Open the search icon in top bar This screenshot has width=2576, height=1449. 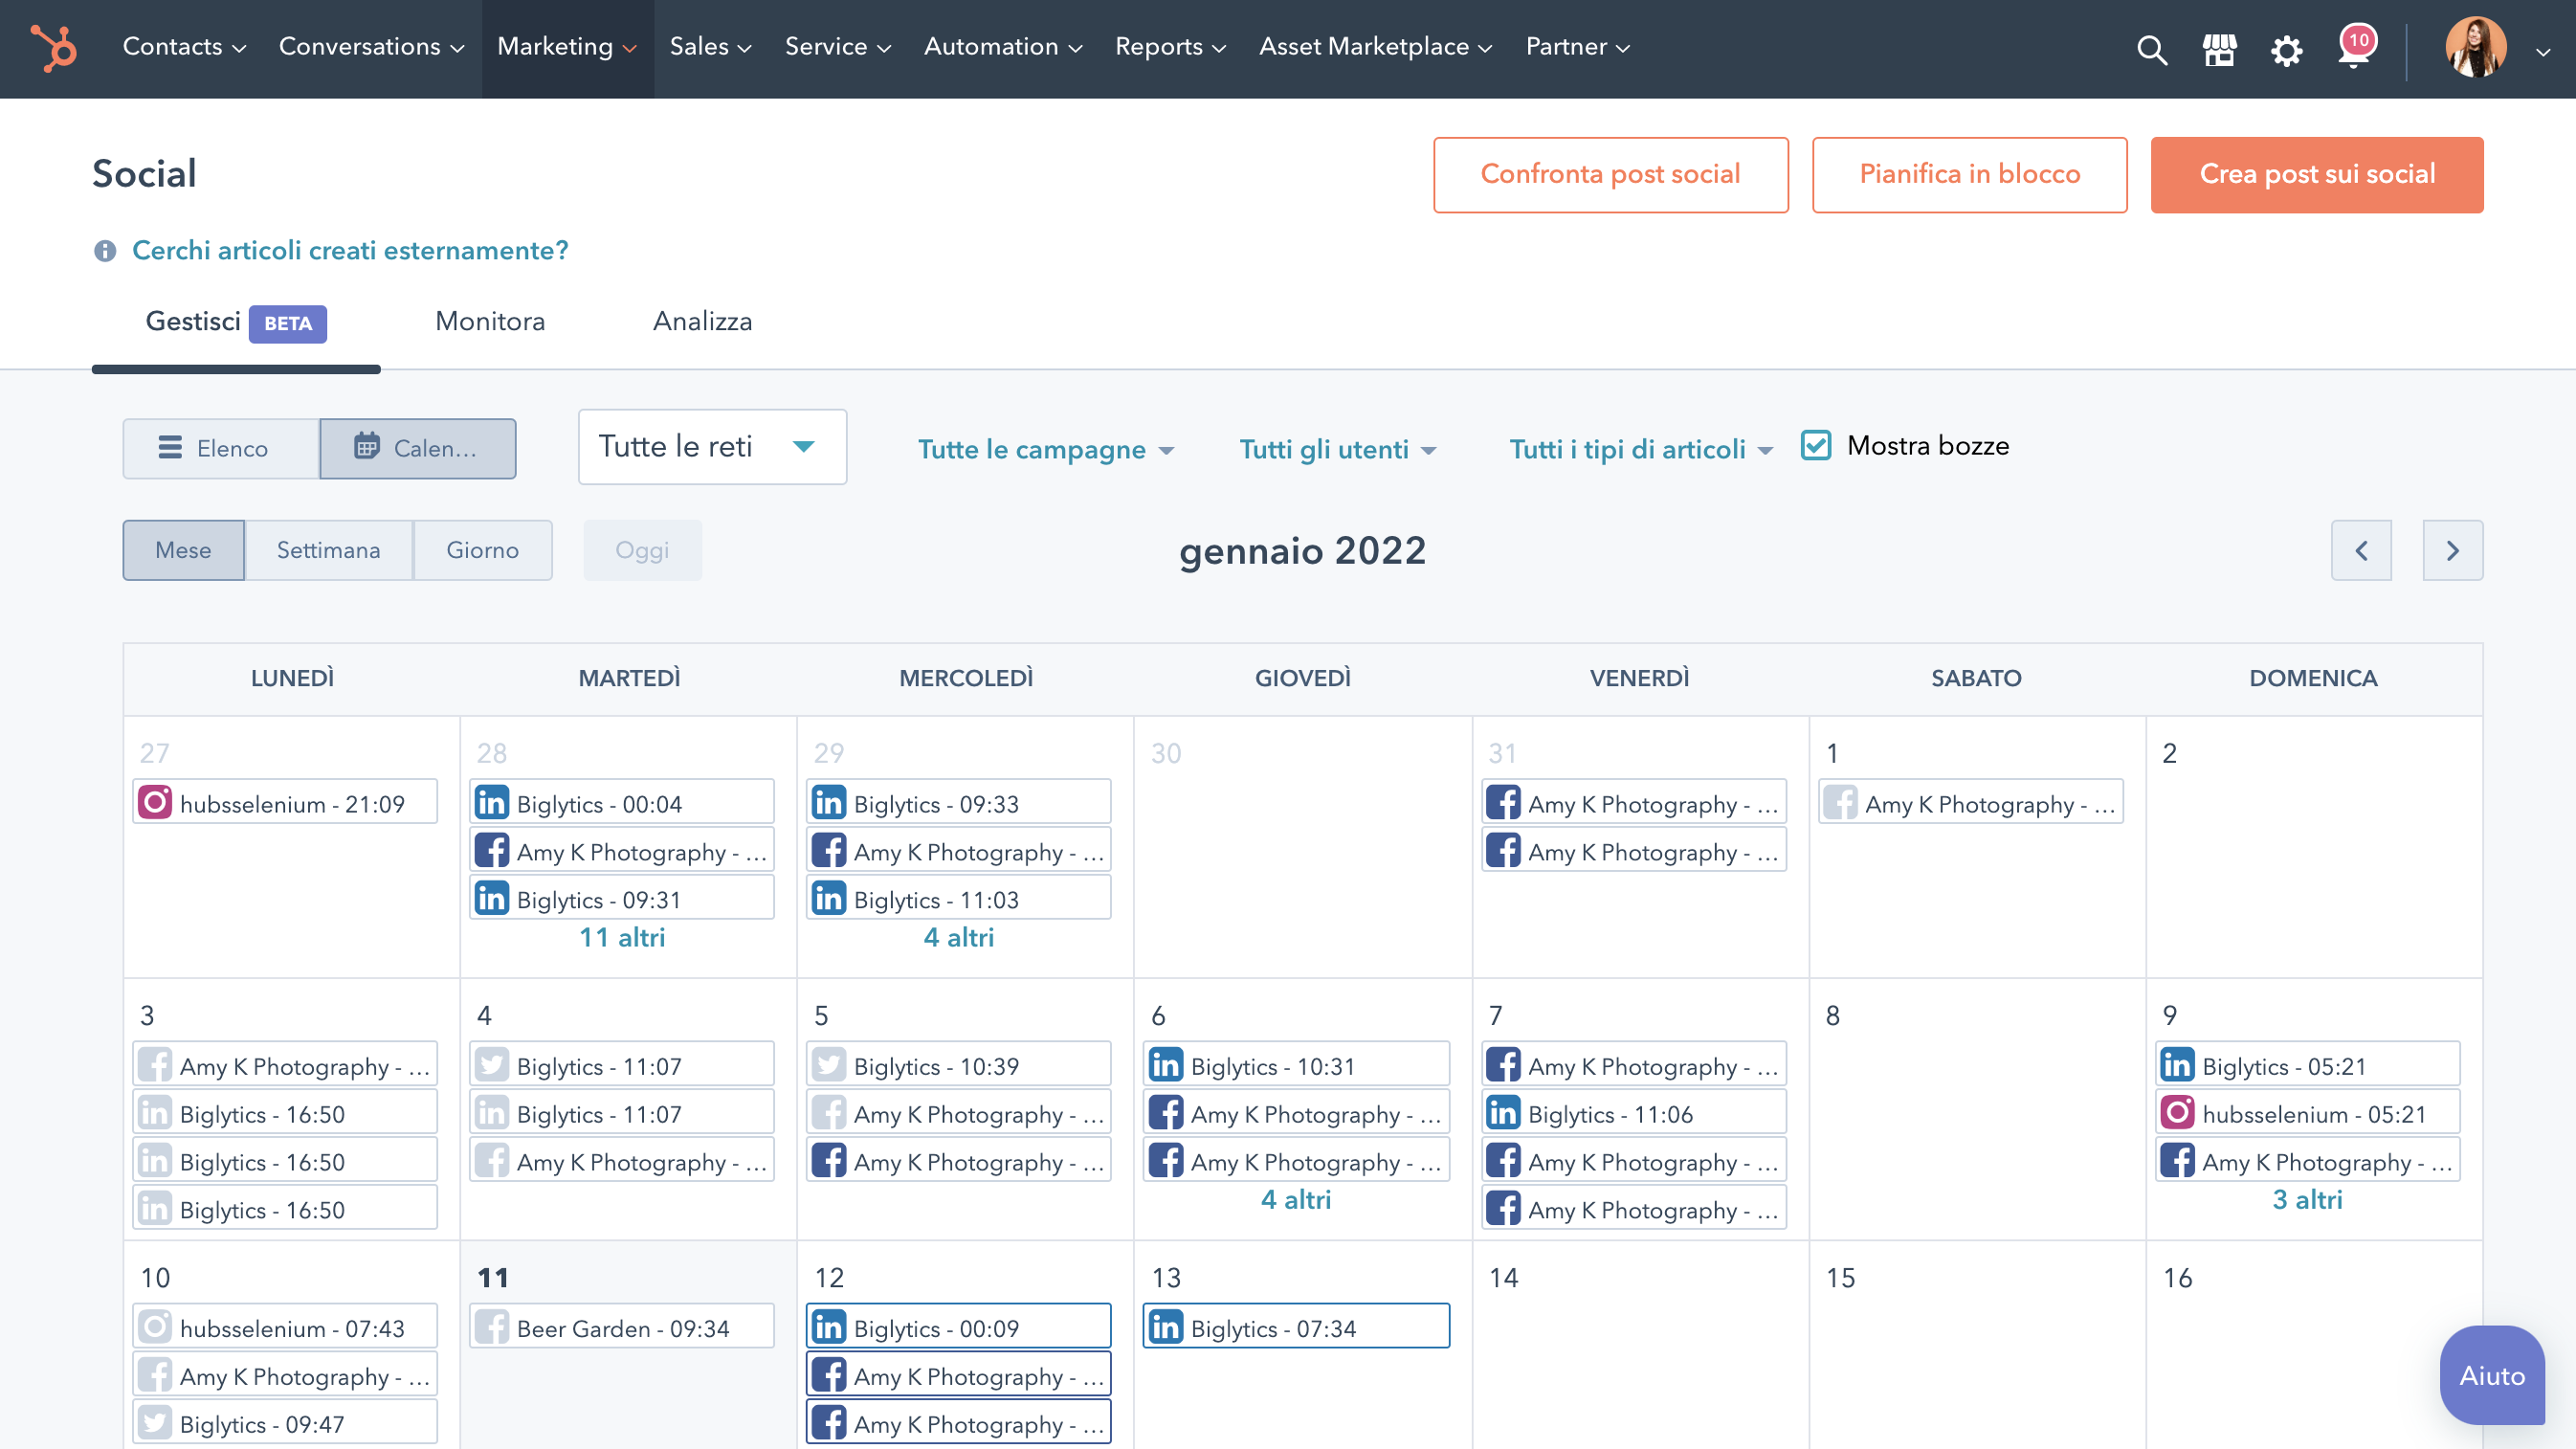2151,49
